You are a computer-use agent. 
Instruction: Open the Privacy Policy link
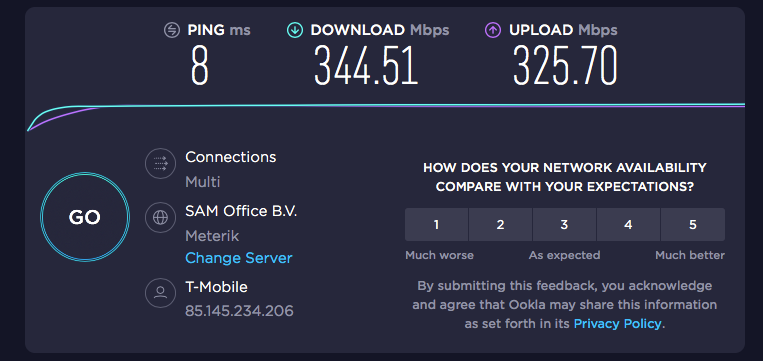[x=618, y=324]
